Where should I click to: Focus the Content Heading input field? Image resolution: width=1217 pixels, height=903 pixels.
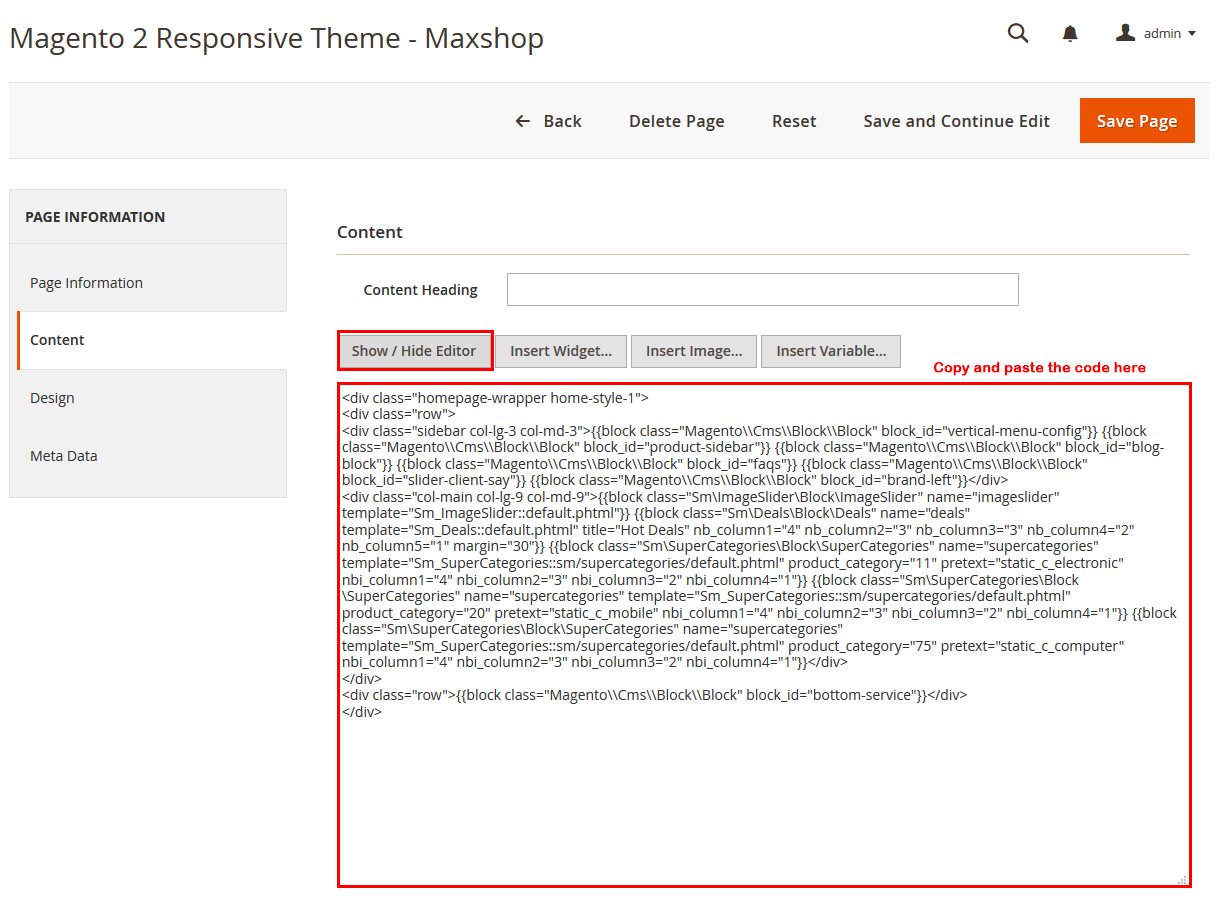click(x=763, y=289)
